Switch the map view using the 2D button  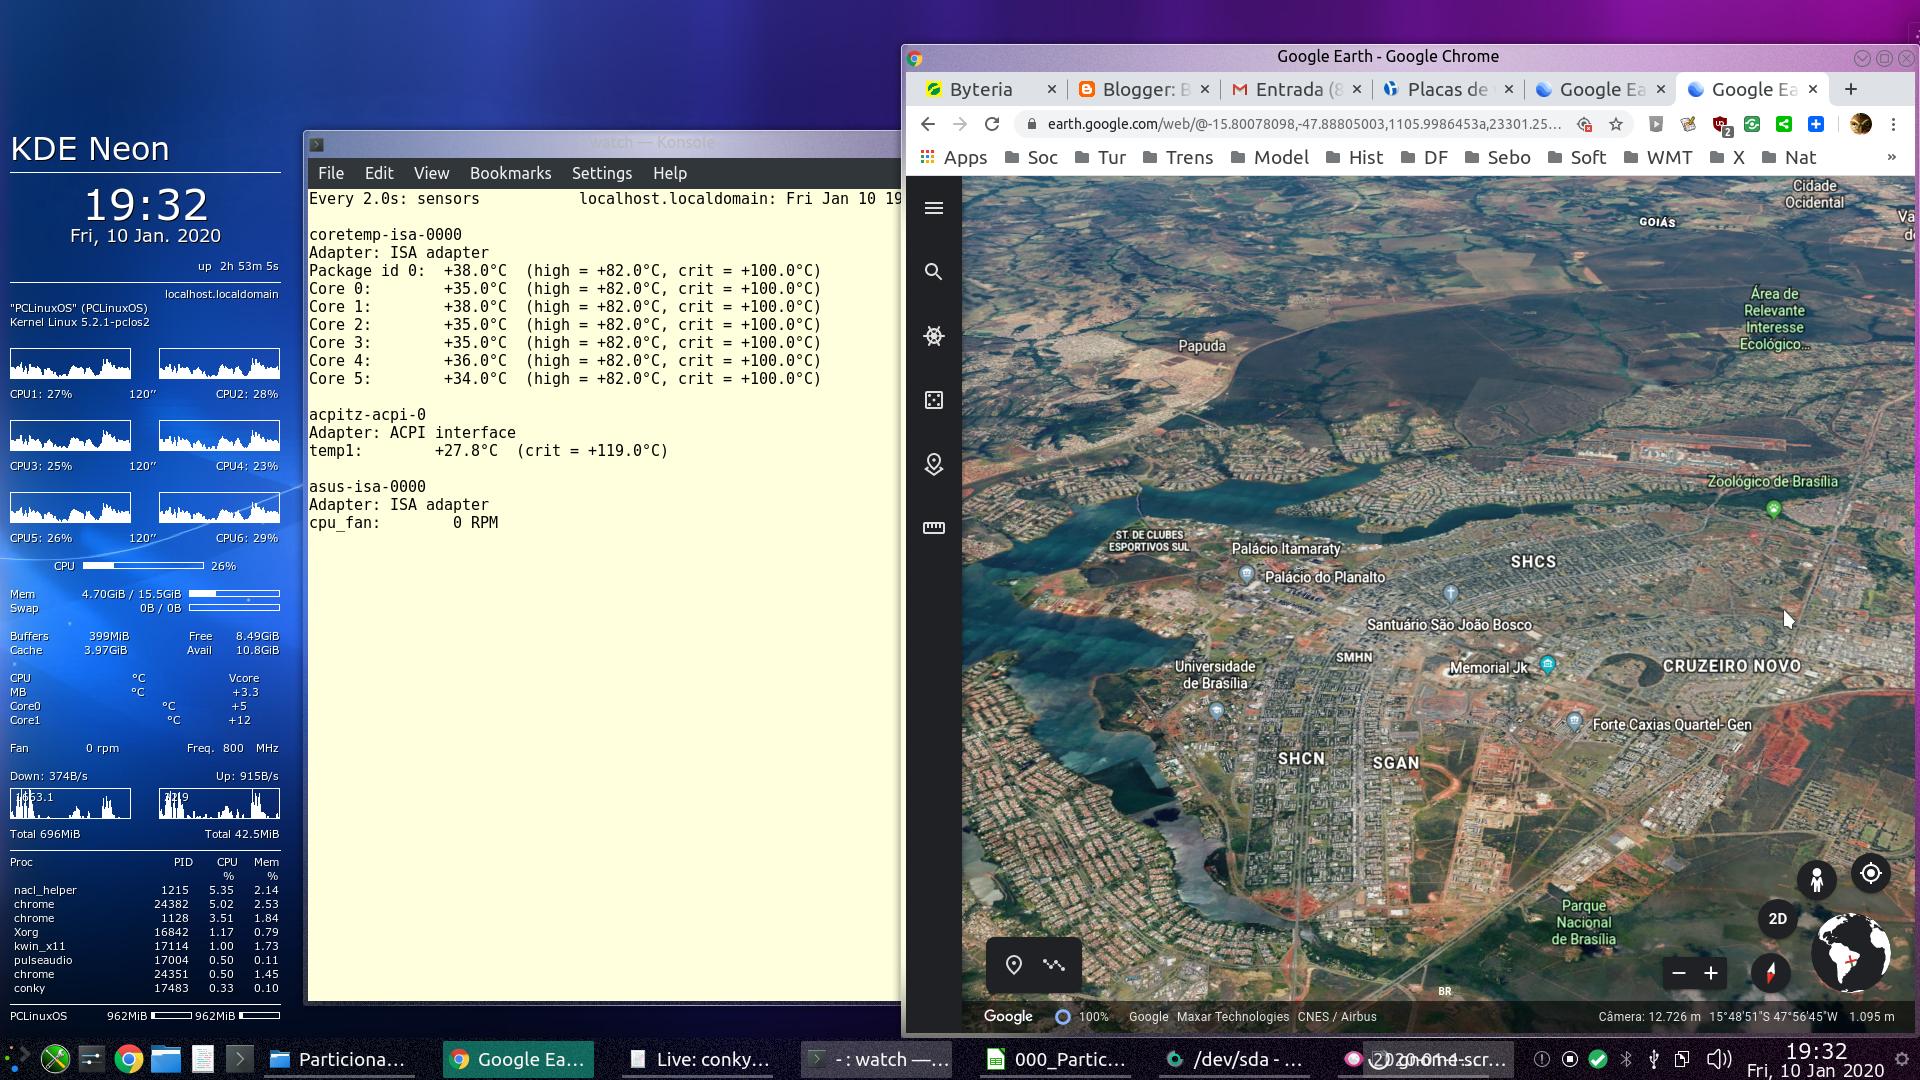pyautogui.click(x=1778, y=919)
